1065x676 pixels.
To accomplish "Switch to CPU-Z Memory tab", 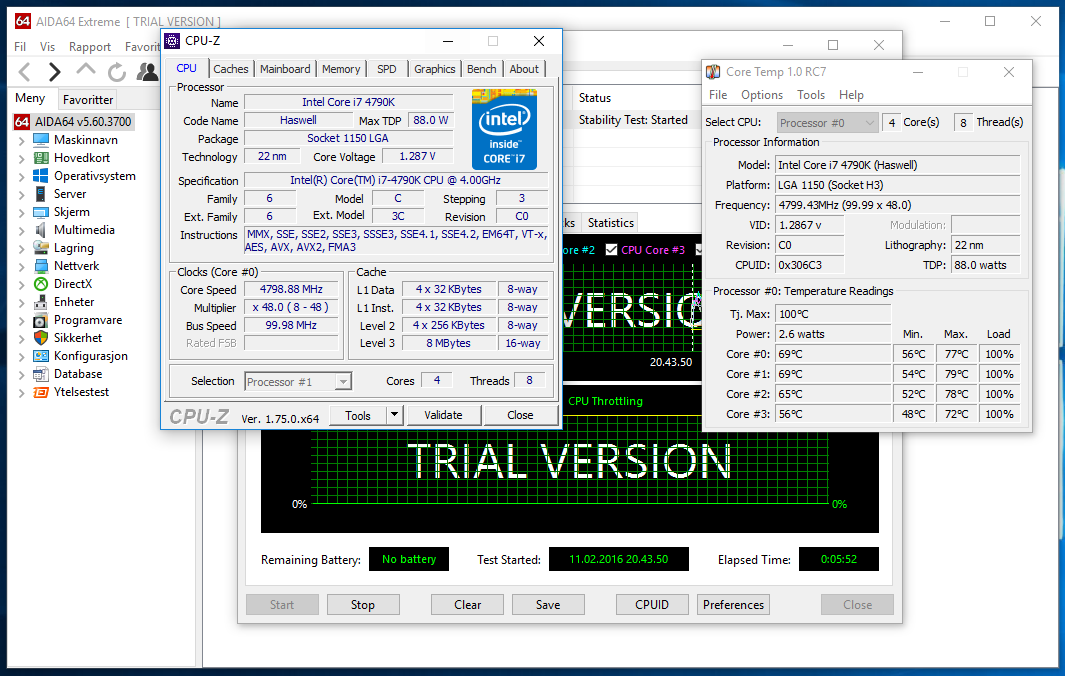I will pyautogui.click(x=341, y=69).
